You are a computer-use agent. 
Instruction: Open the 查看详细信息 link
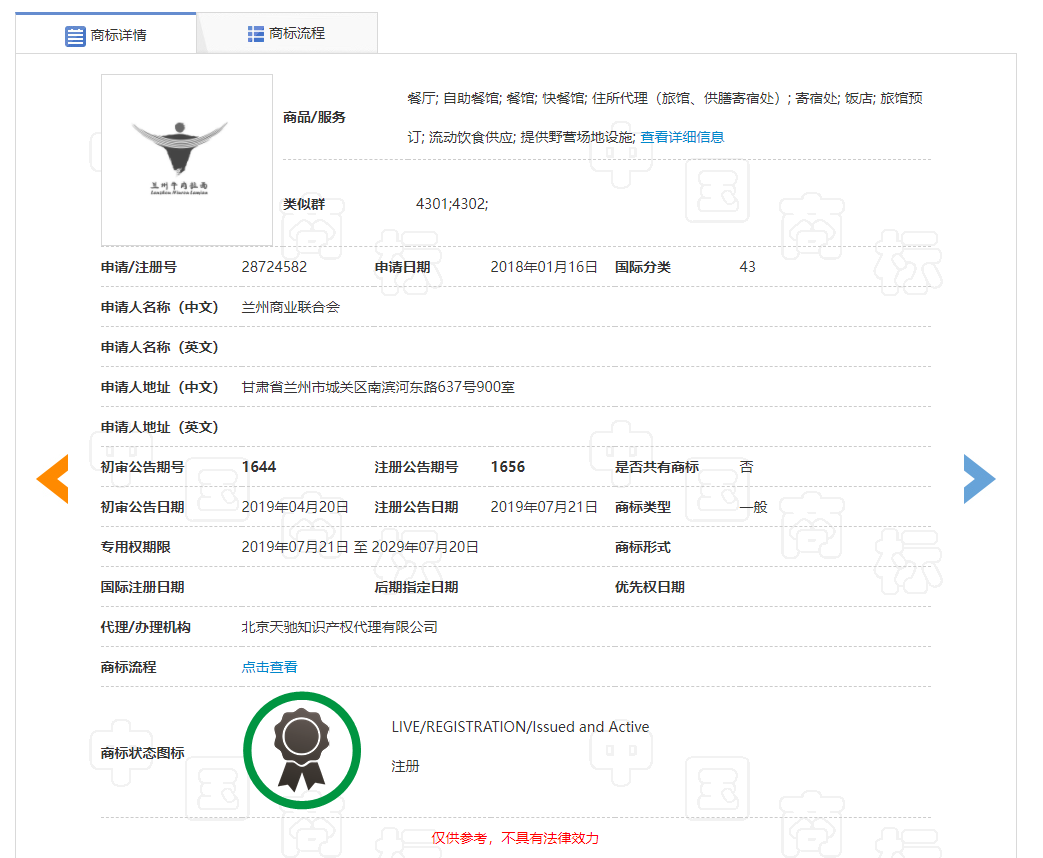(682, 137)
